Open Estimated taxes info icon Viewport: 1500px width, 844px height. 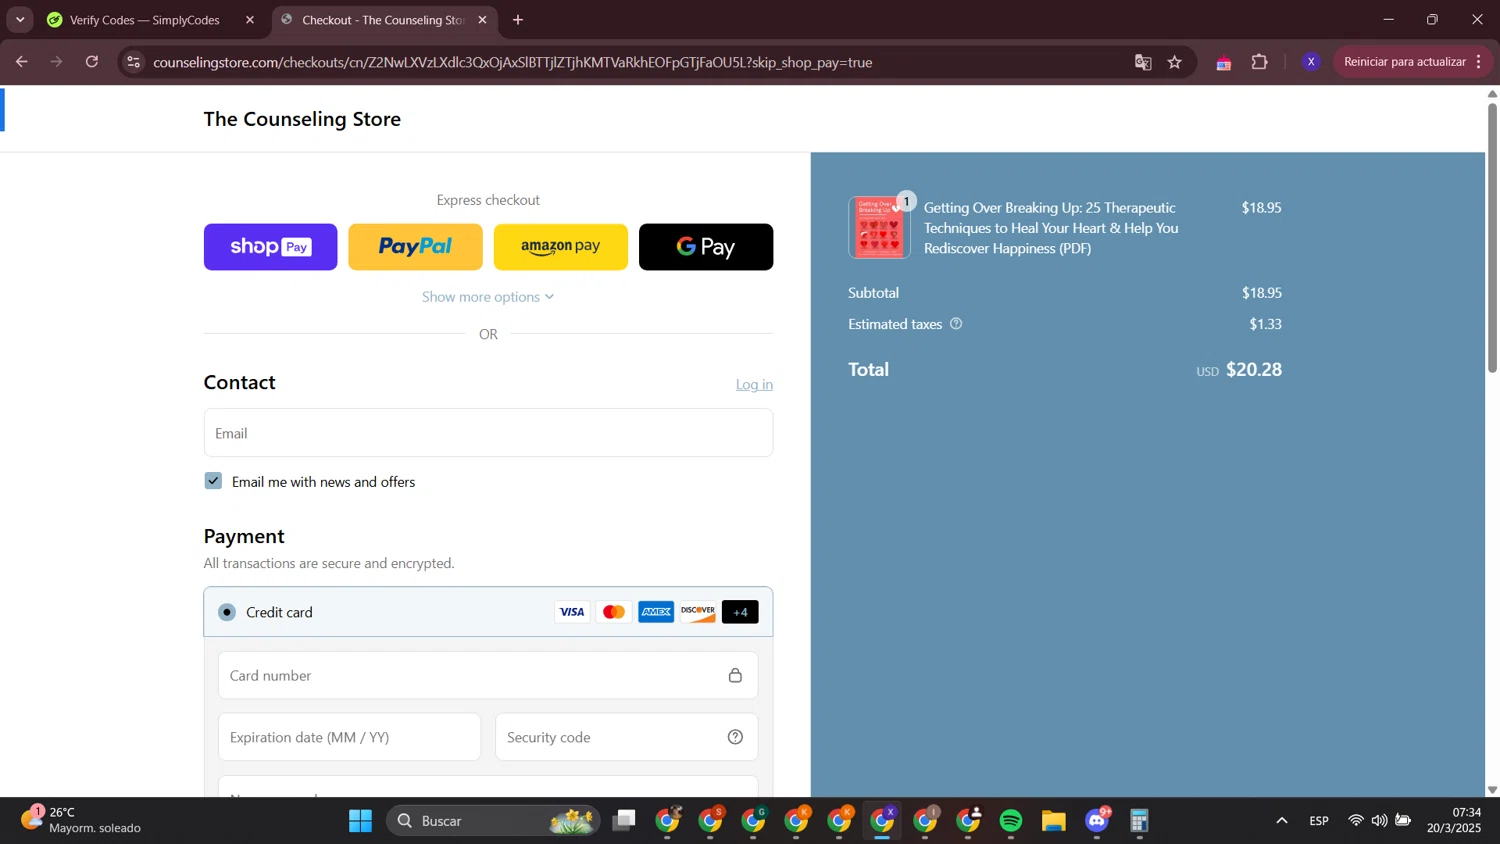click(956, 324)
